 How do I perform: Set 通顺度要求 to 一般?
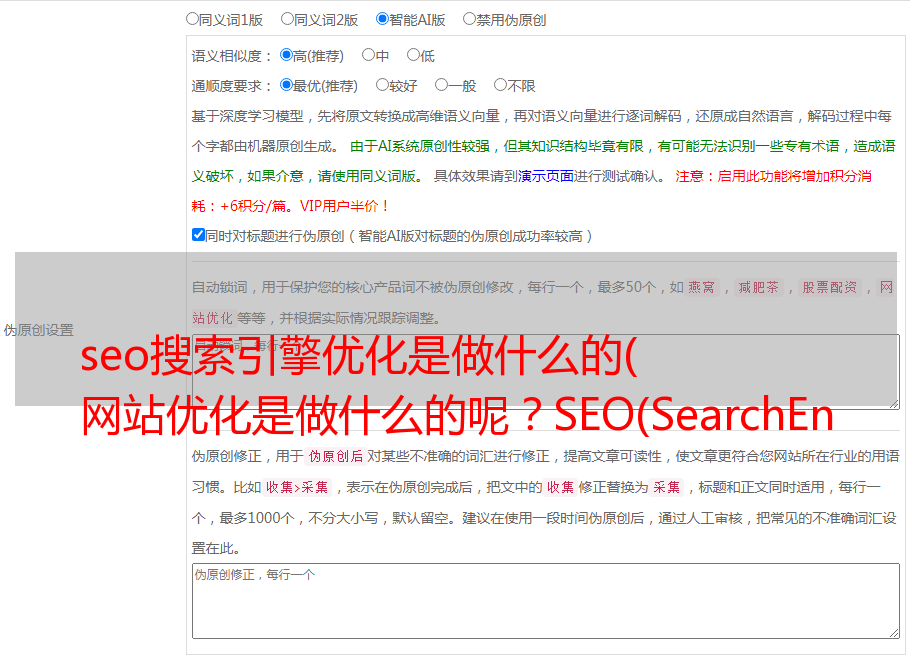tap(441, 85)
